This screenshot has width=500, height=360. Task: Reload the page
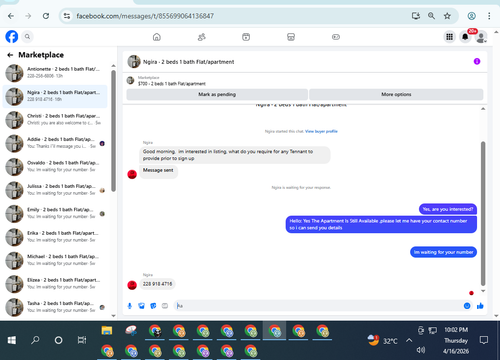tap(46, 16)
